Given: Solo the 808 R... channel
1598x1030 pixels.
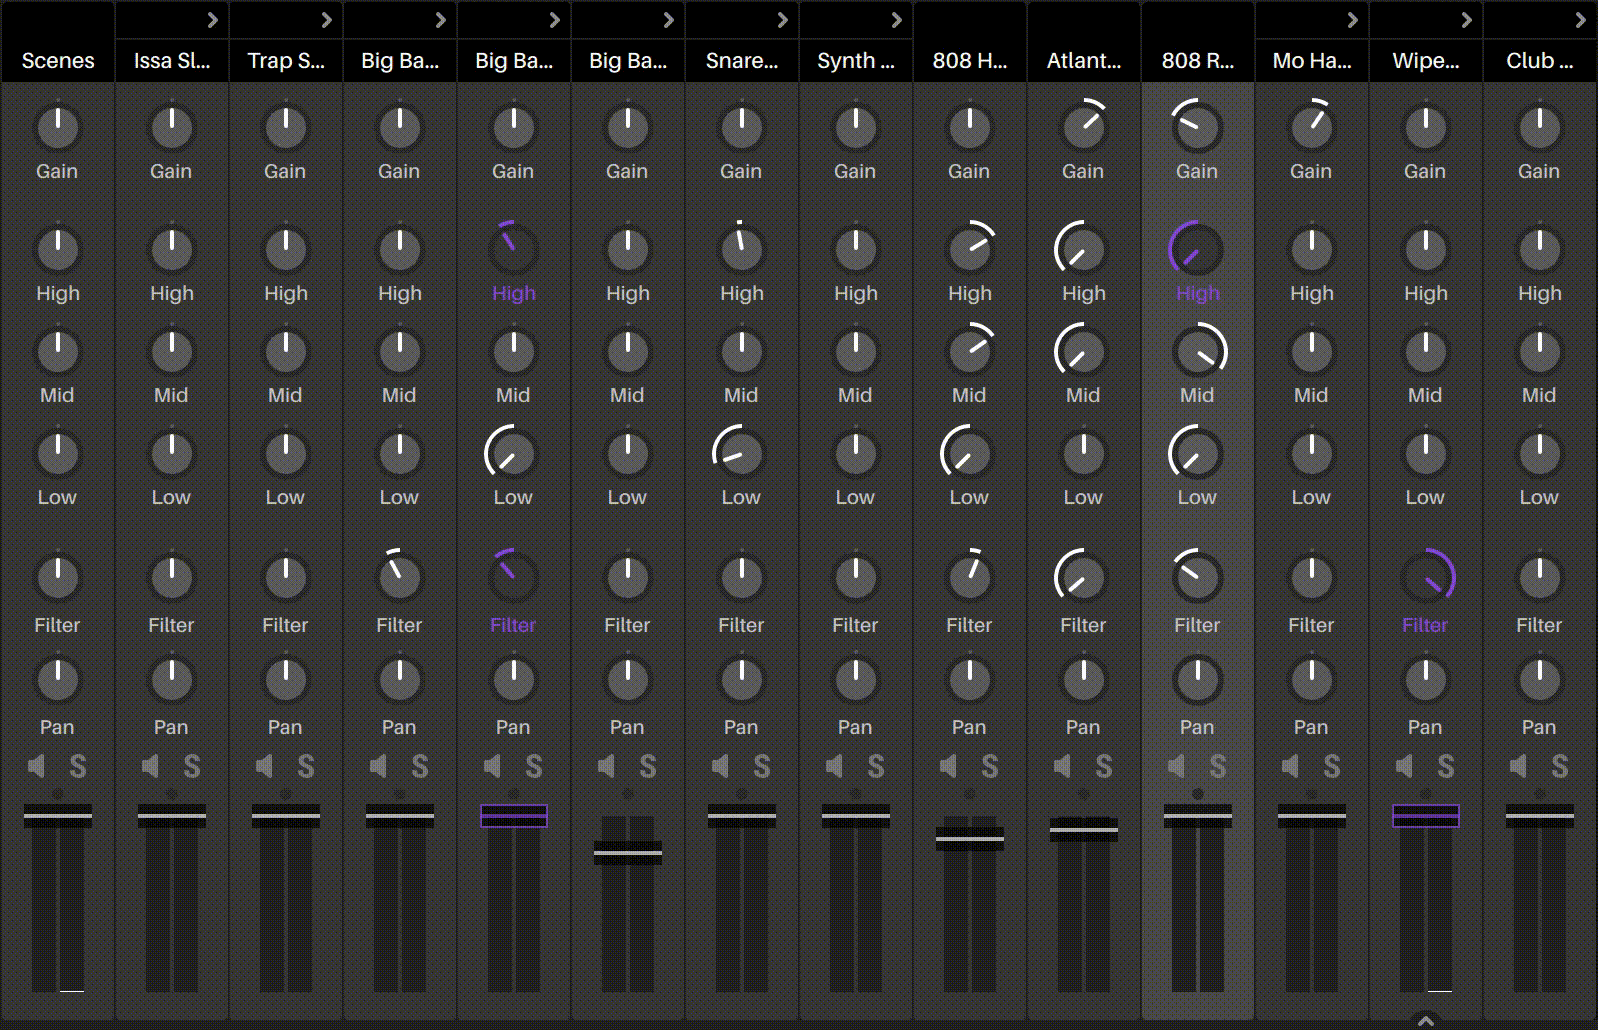Looking at the screenshot, I should click(x=1218, y=767).
